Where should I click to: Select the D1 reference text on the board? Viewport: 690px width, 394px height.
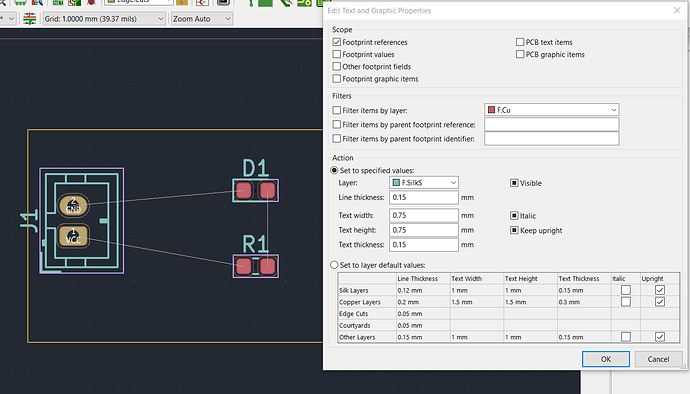point(255,168)
